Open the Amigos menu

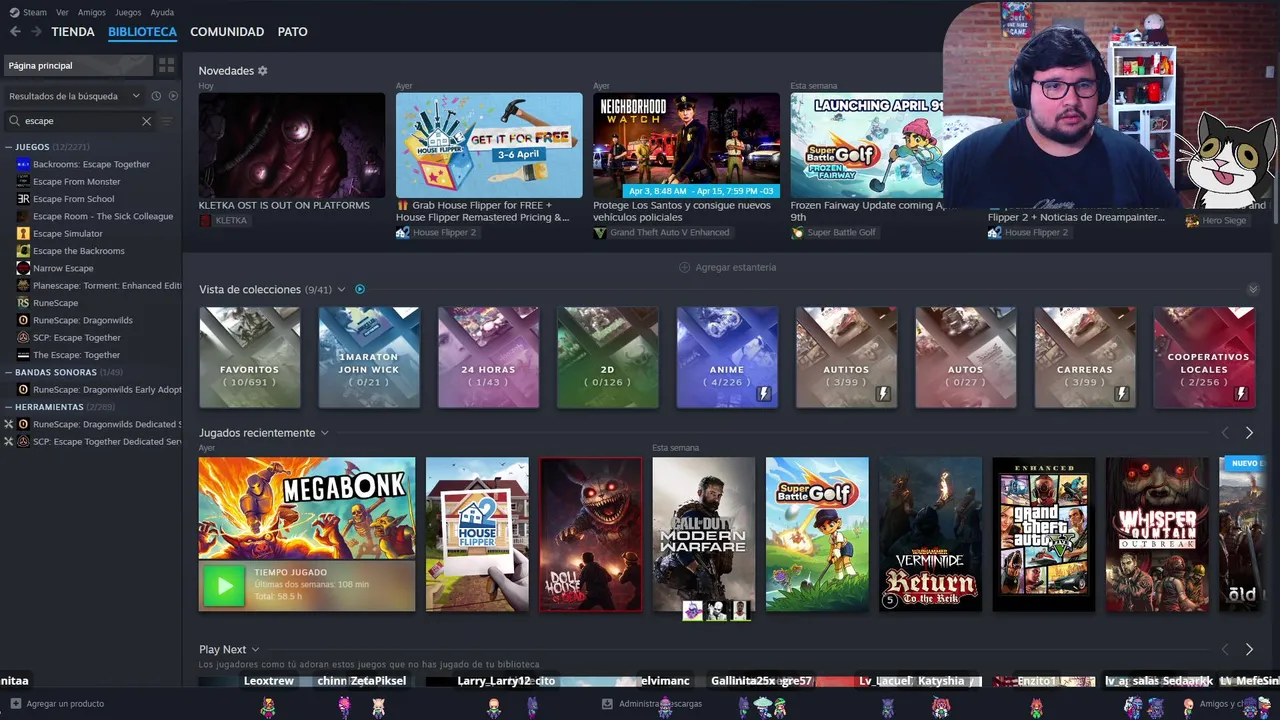92,12
